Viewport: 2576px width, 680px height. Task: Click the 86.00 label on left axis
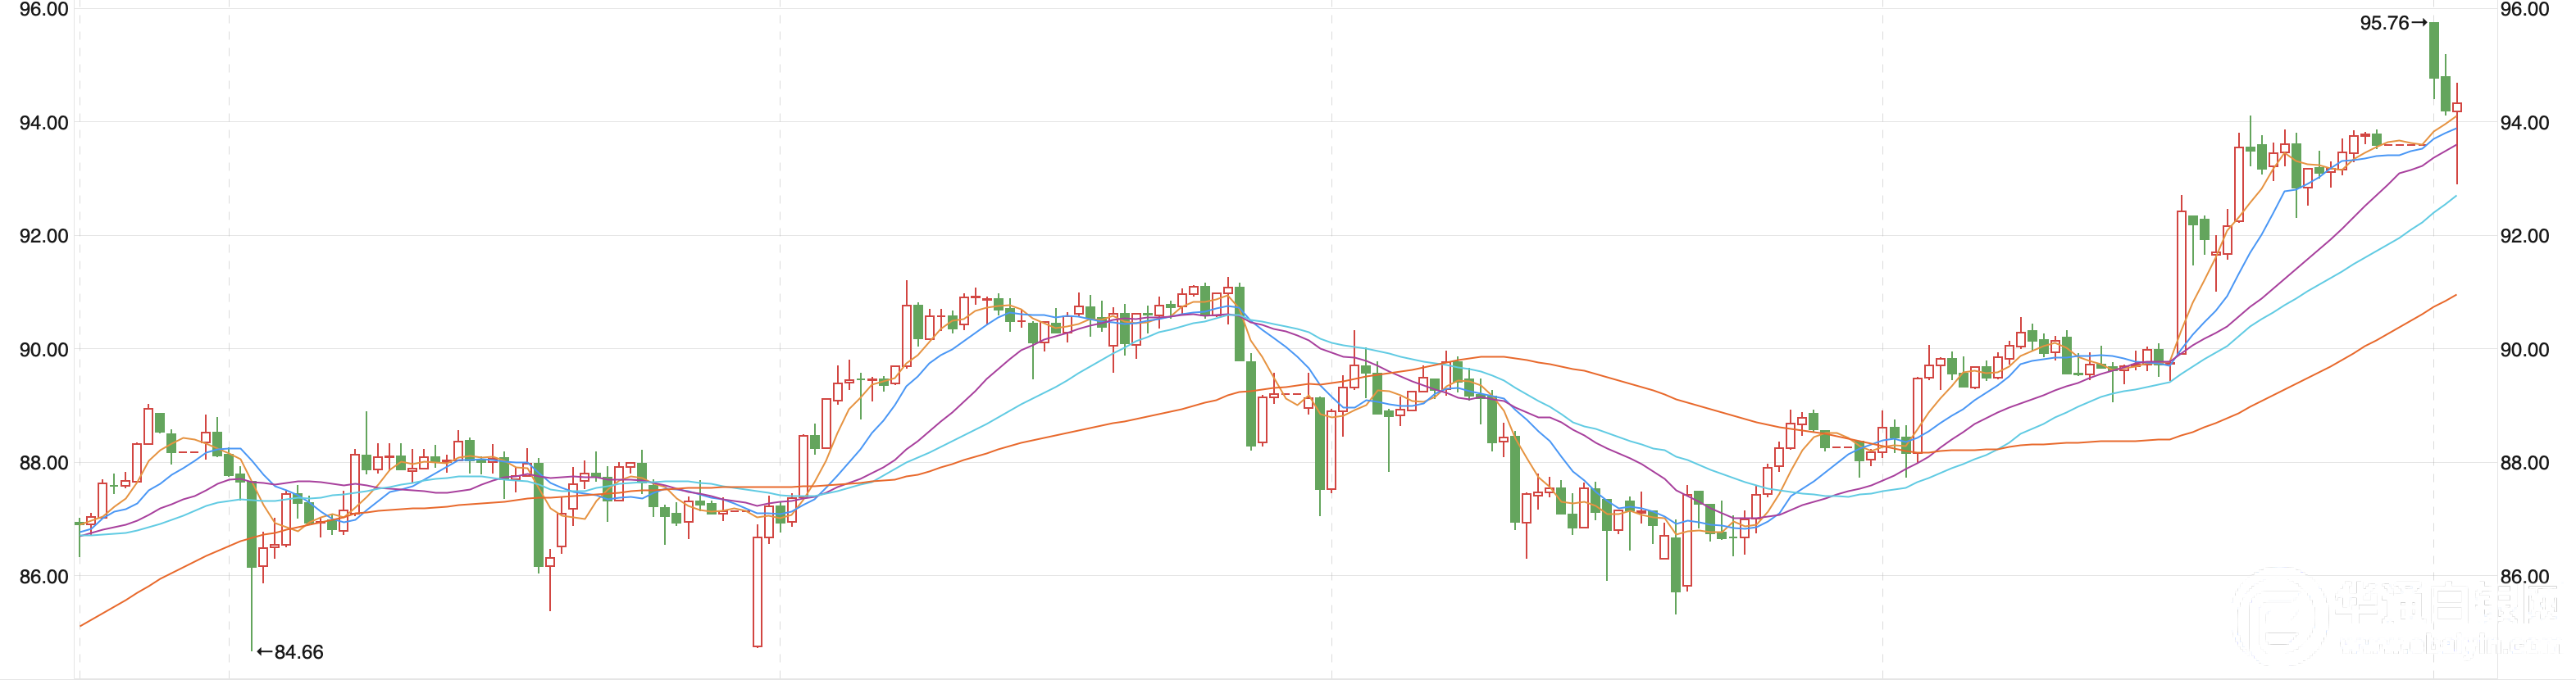click(44, 577)
